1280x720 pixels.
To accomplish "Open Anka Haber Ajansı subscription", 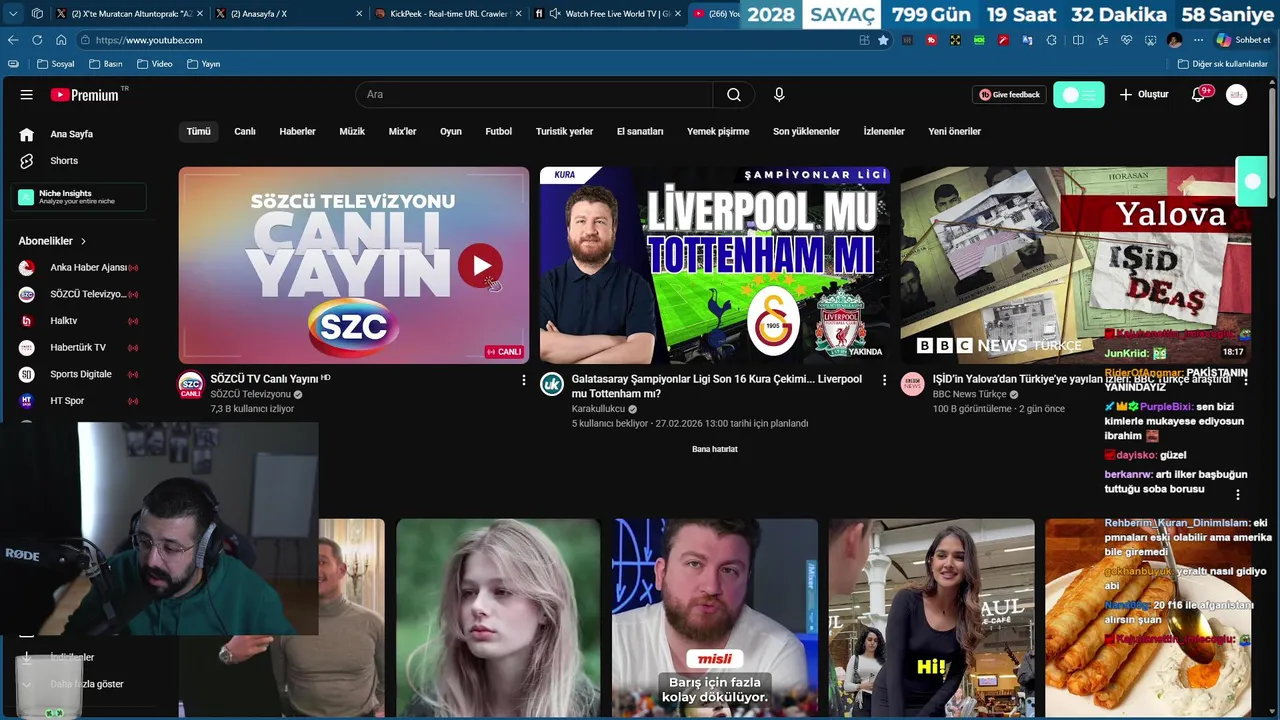I will tap(78, 268).
